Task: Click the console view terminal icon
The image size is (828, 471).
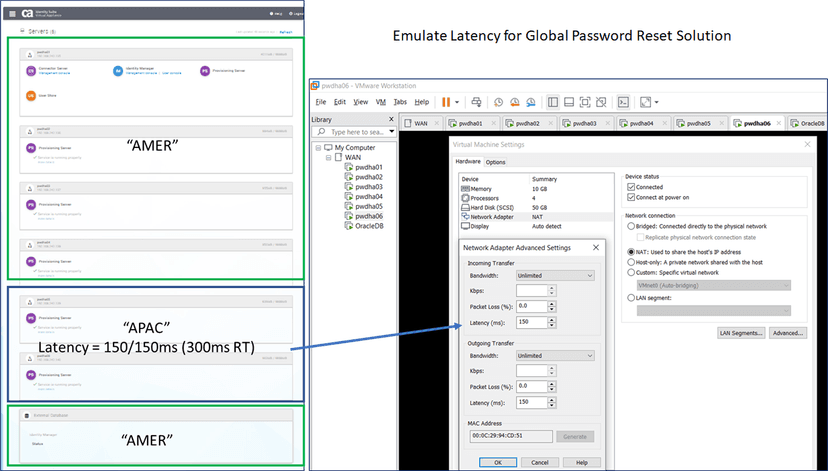Action: pyautogui.click(x=622, y=102)
